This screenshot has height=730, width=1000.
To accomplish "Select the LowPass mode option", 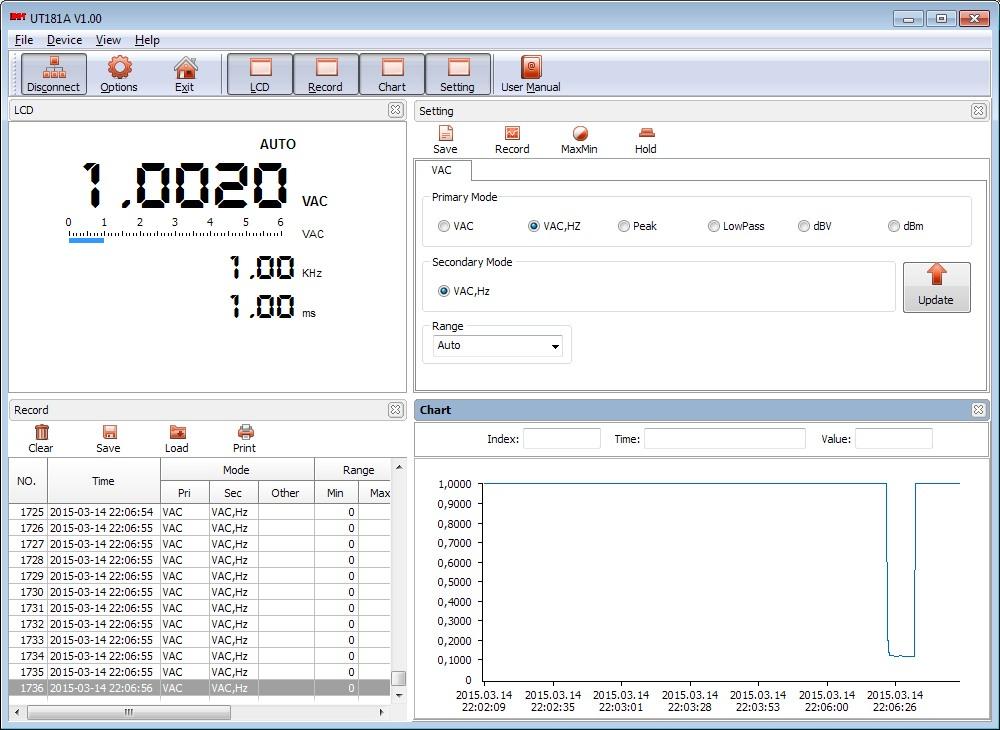I will point(713,226).
